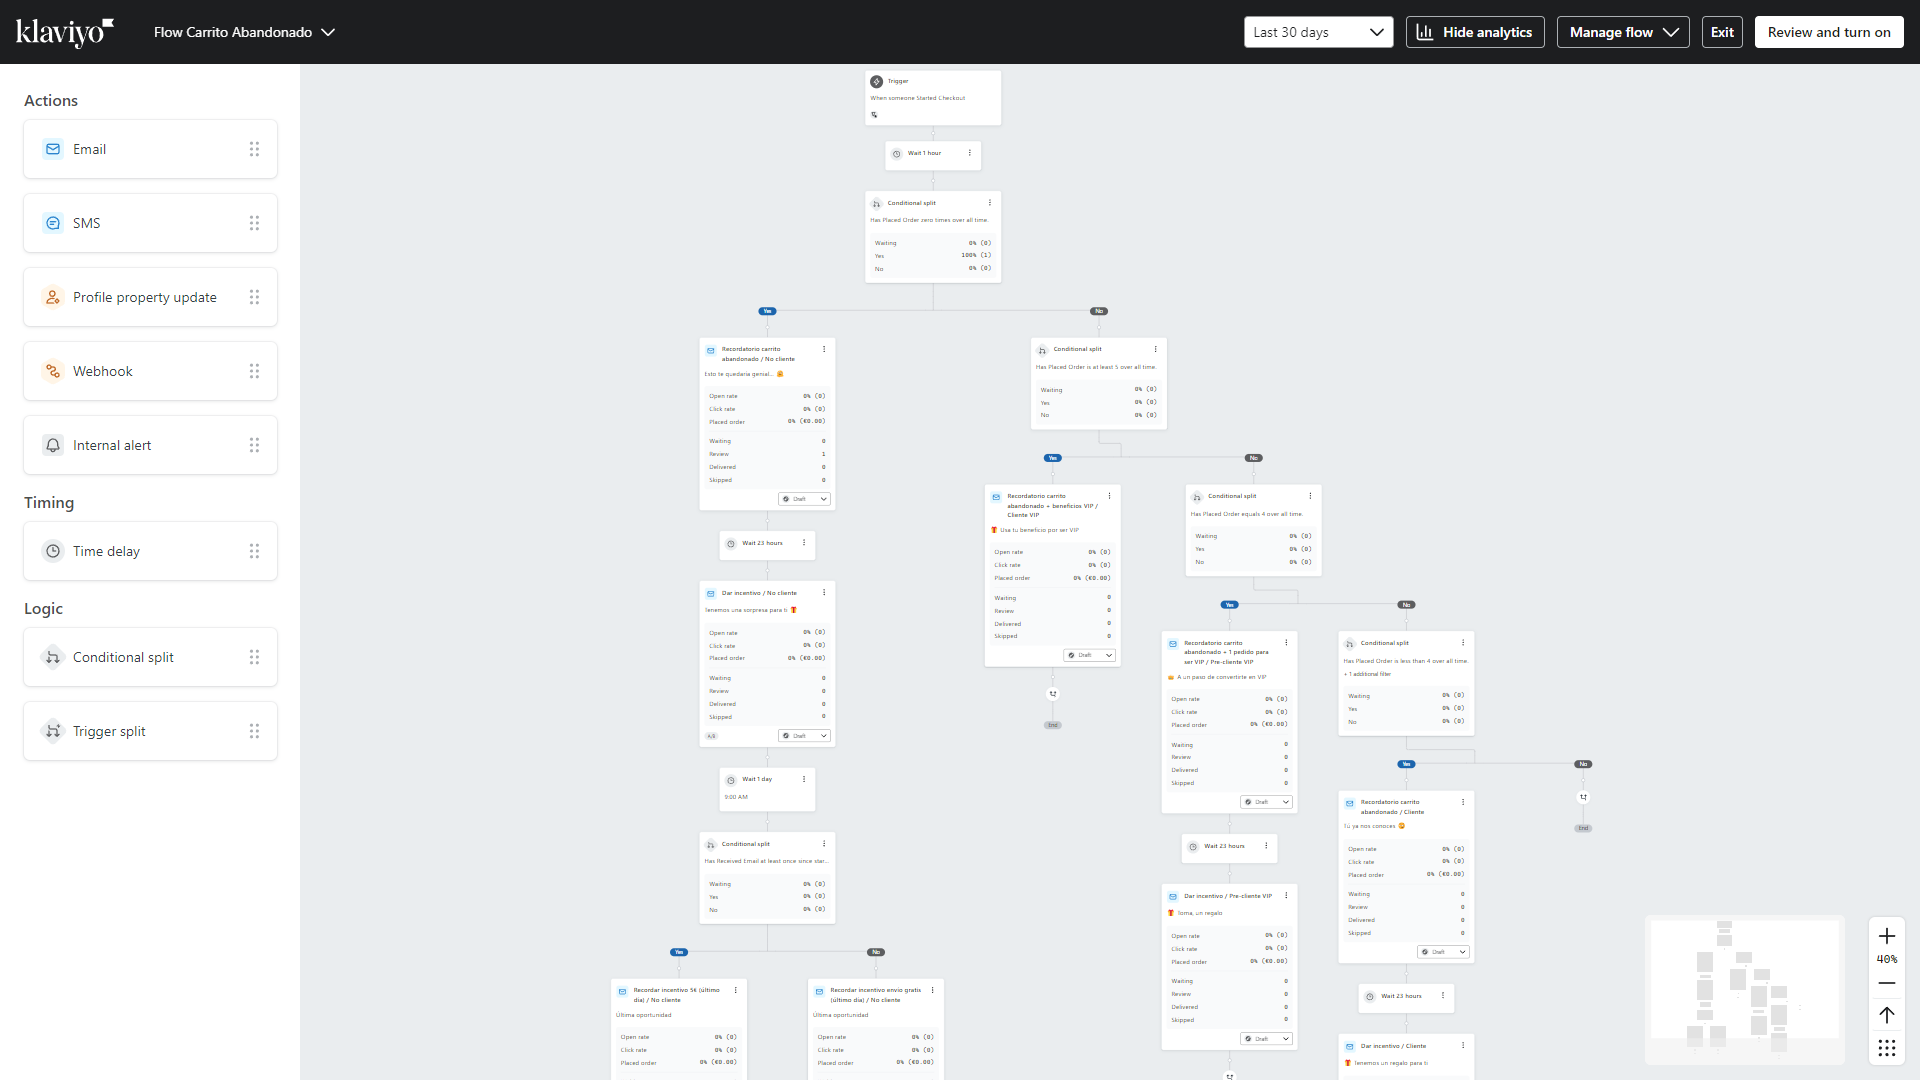
Task: Click the Review and turn on button
Action: (1829, 32)
